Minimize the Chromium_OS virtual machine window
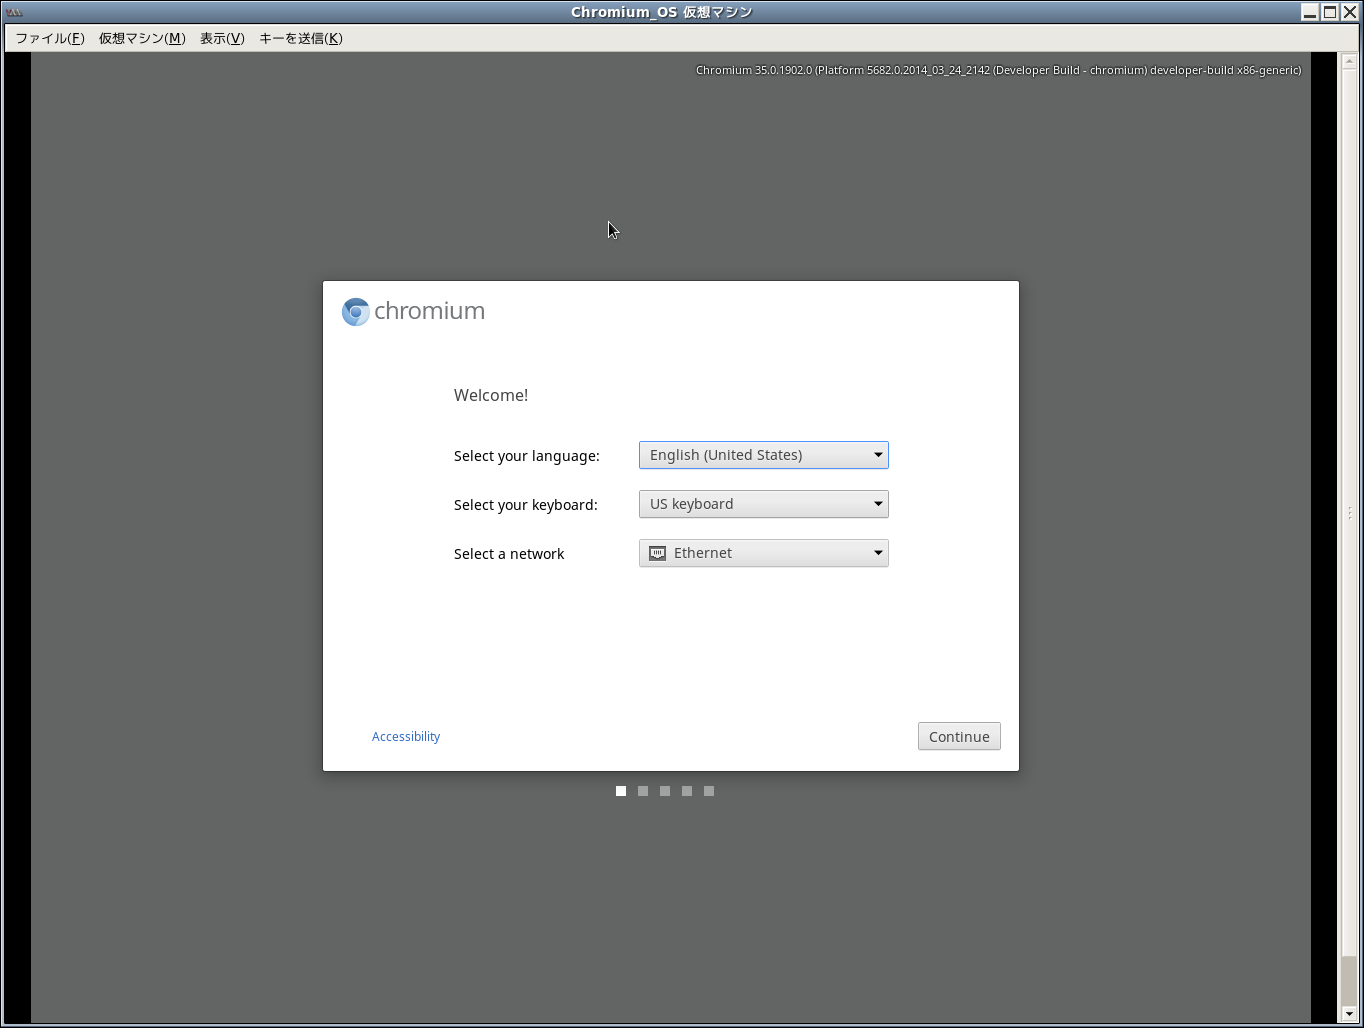 pyautogui.click(x=1310, y=12)
